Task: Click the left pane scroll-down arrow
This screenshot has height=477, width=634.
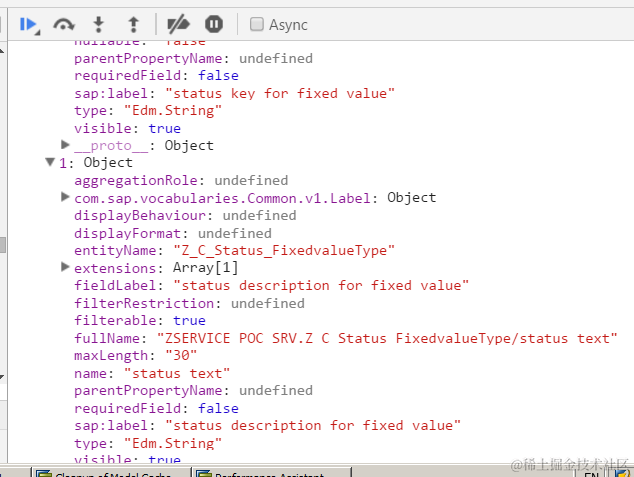Action: [2, 378]
